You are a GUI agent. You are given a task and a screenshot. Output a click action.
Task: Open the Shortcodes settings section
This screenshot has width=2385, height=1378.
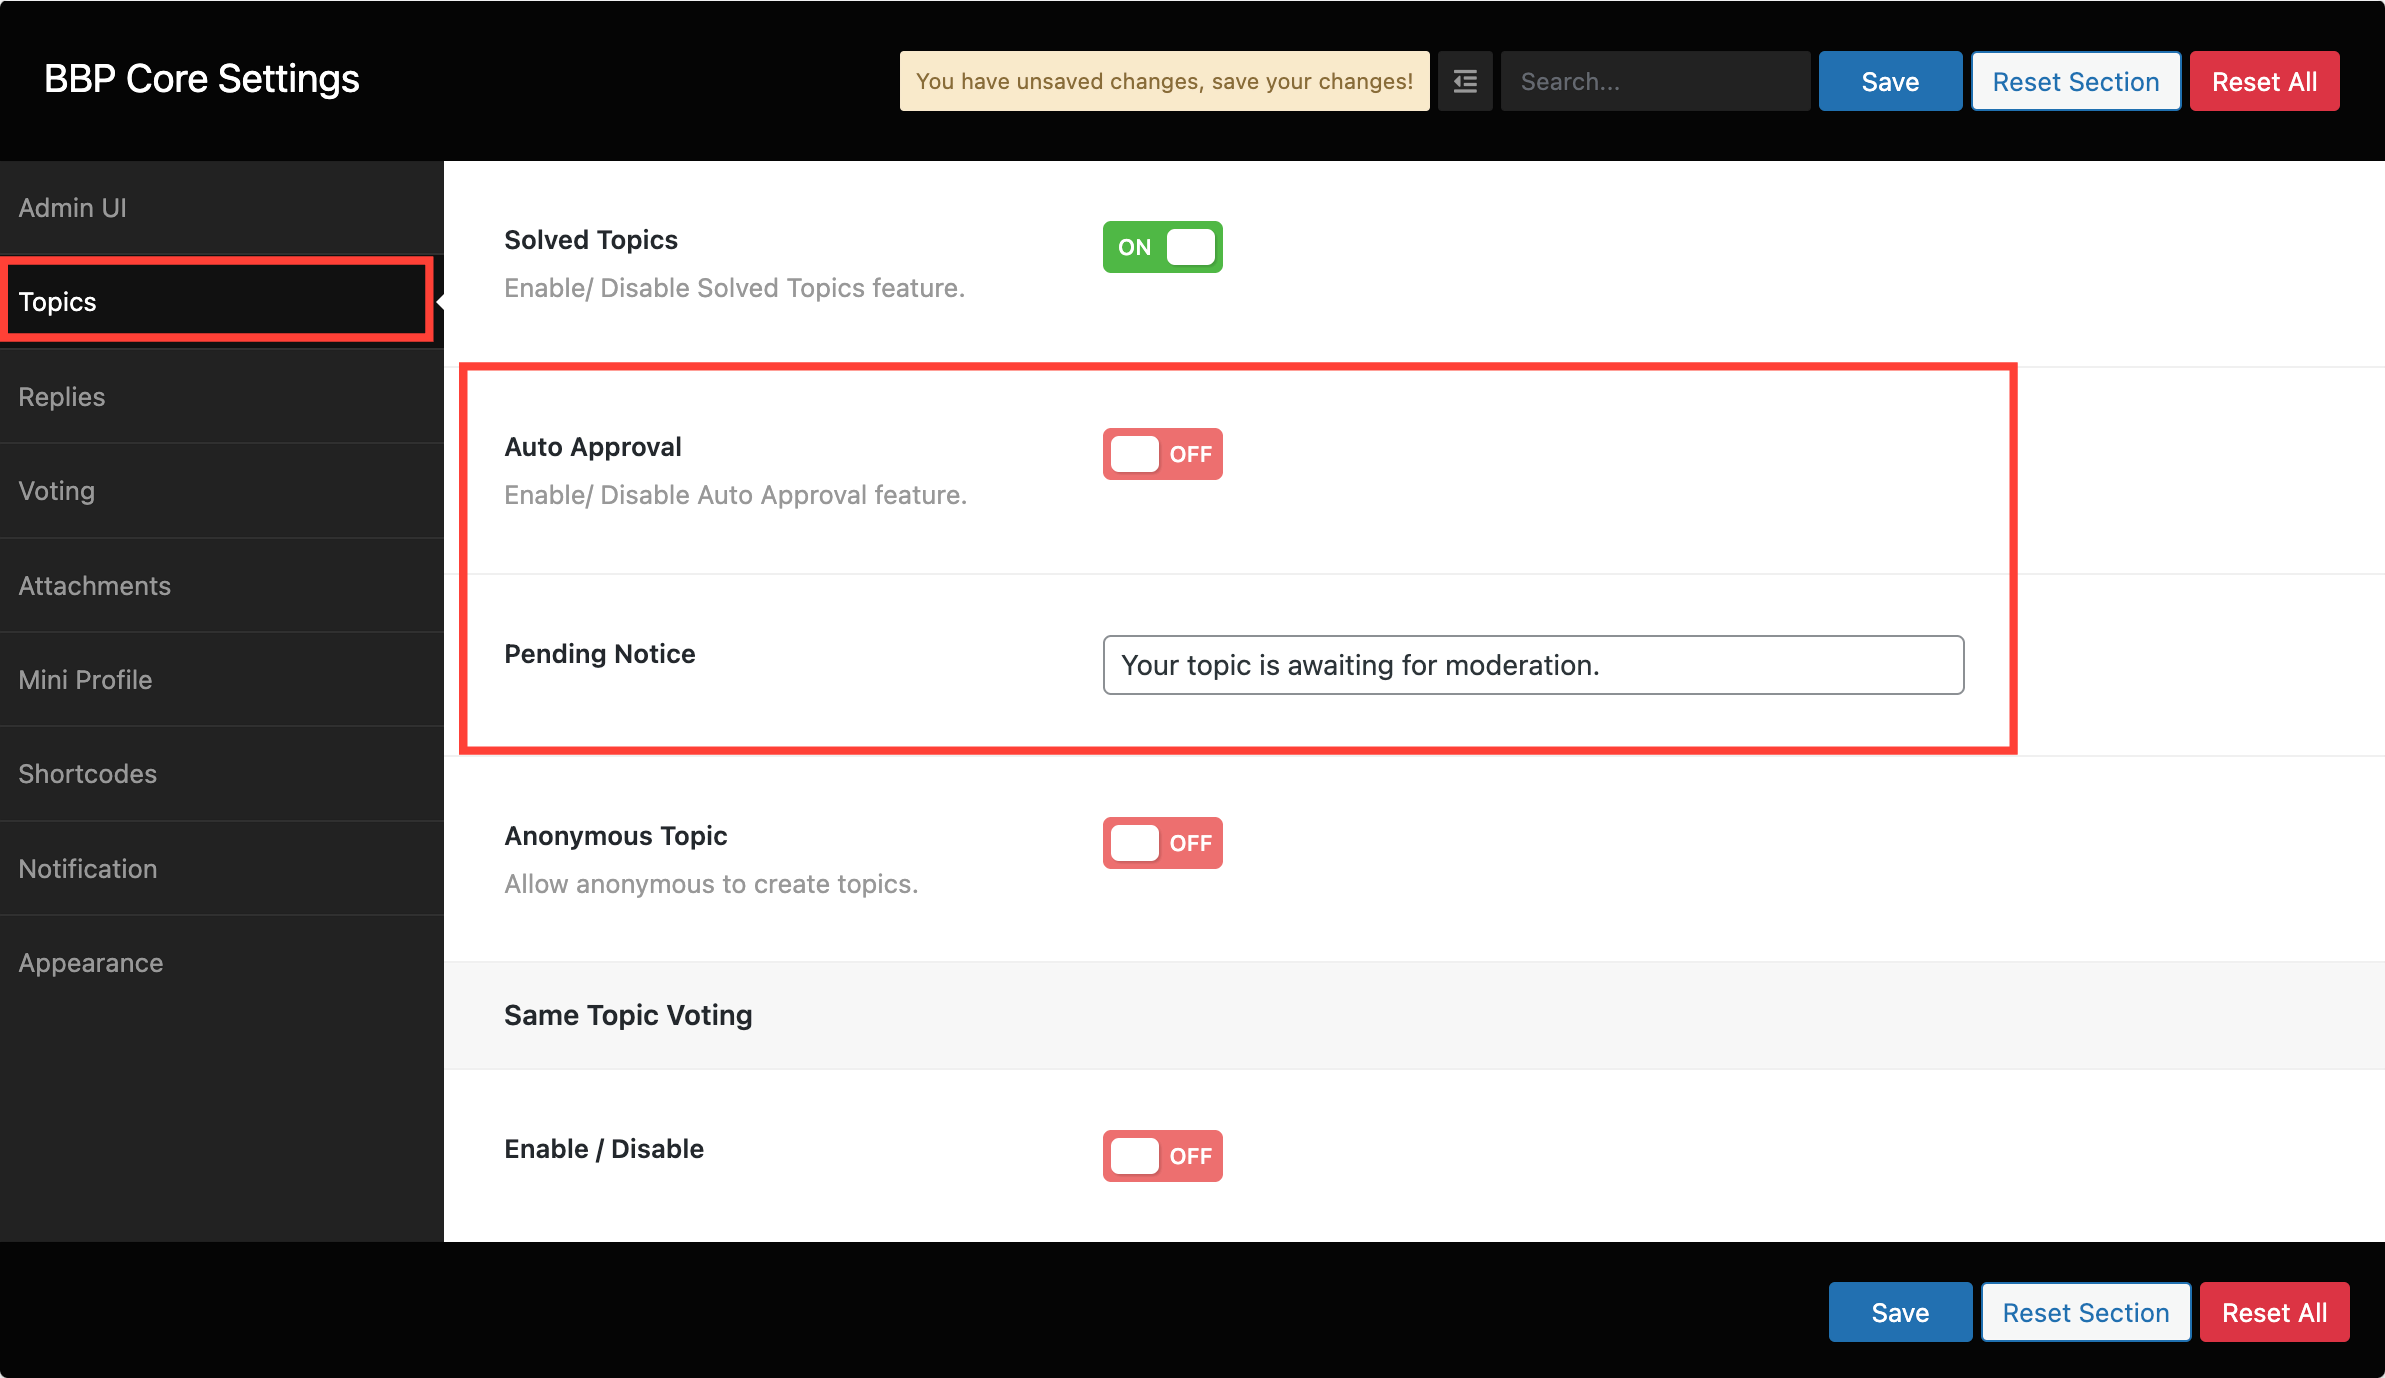point(87,774)
